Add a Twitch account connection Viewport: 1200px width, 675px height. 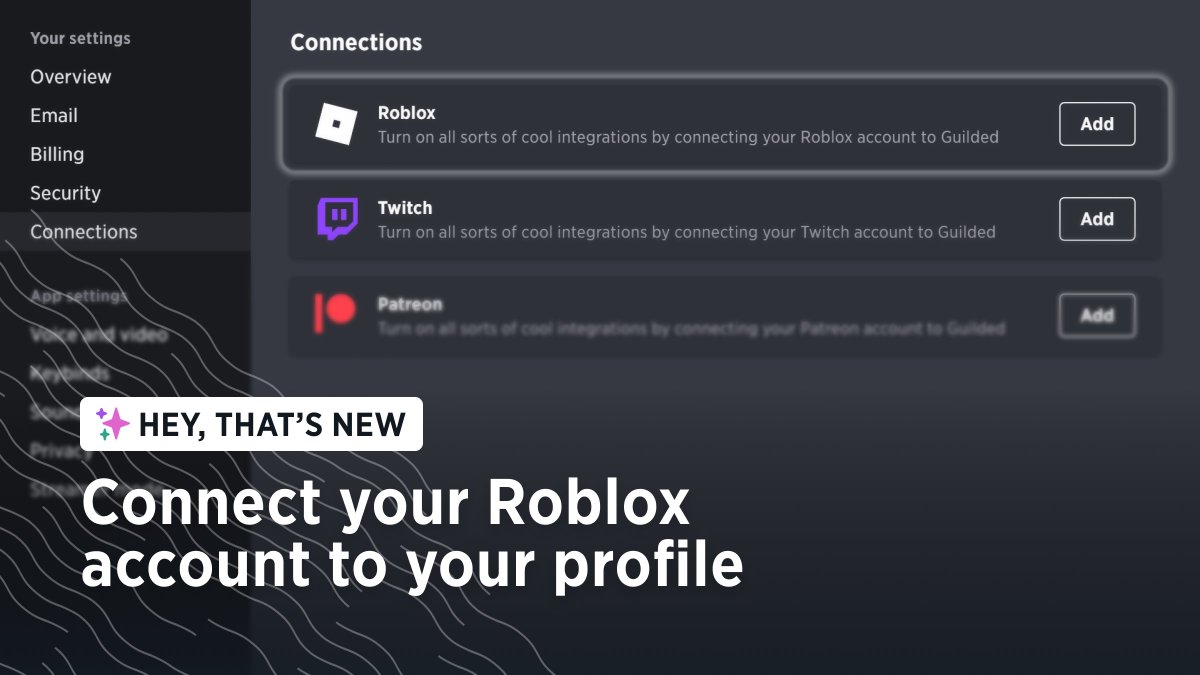pos(1097,219)
